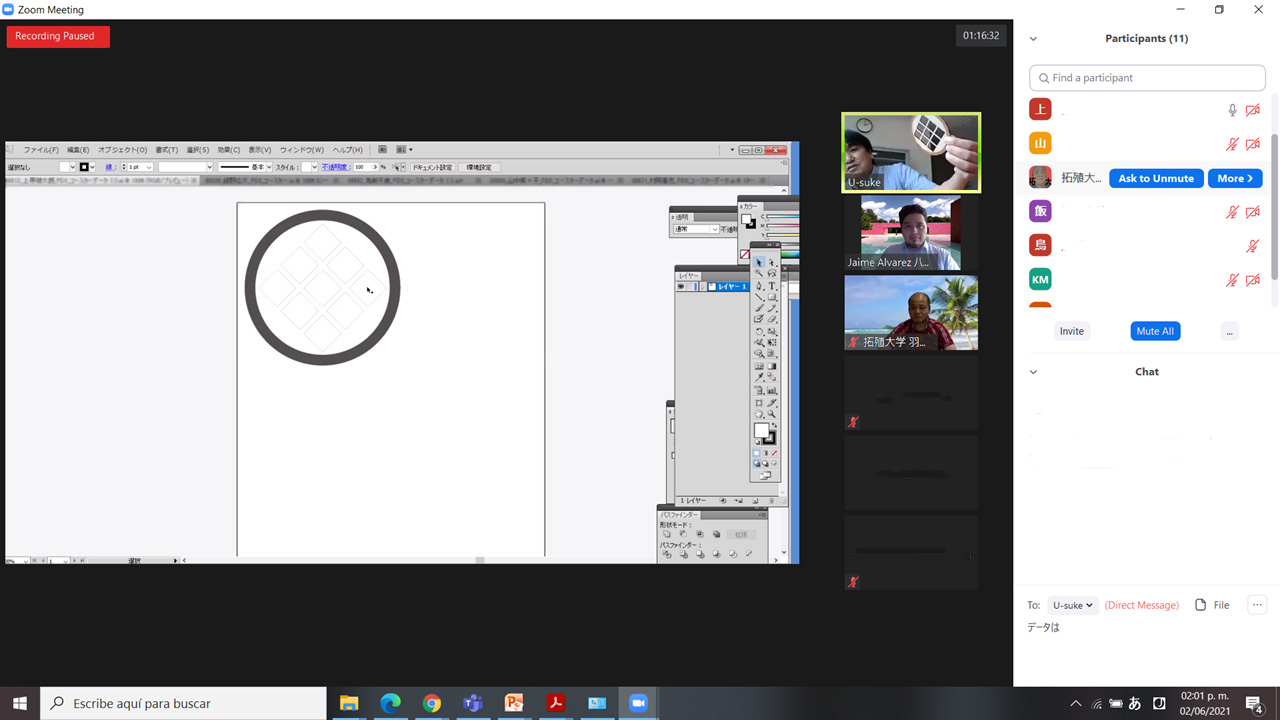Viewport: 1280px width, 720px height.
Task: Open the blend mode 通常 dropdown
Action: click(696, 229)
